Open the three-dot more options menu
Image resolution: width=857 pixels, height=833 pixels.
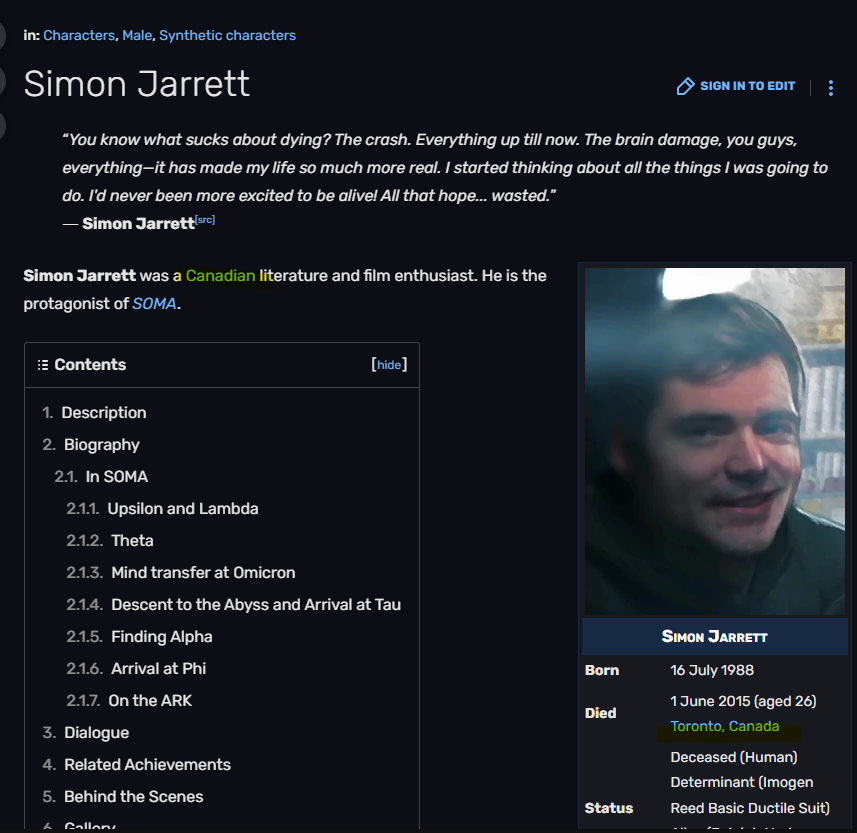click(831, 87)
